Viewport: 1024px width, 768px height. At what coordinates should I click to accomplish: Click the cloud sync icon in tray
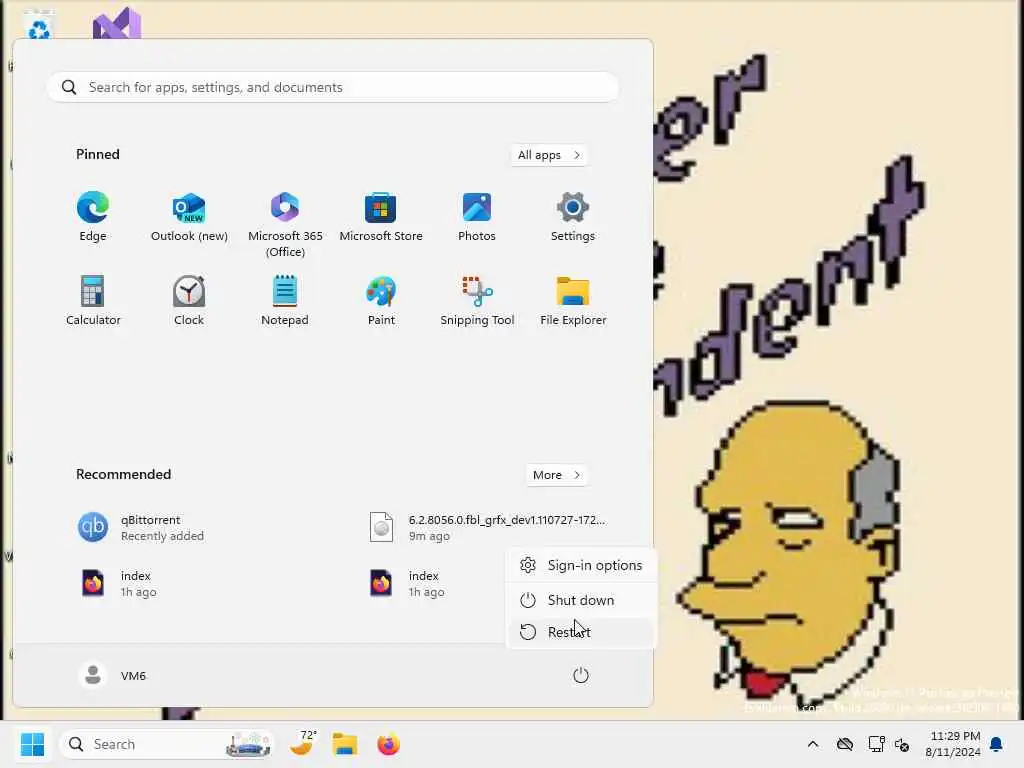click(845, 744)
